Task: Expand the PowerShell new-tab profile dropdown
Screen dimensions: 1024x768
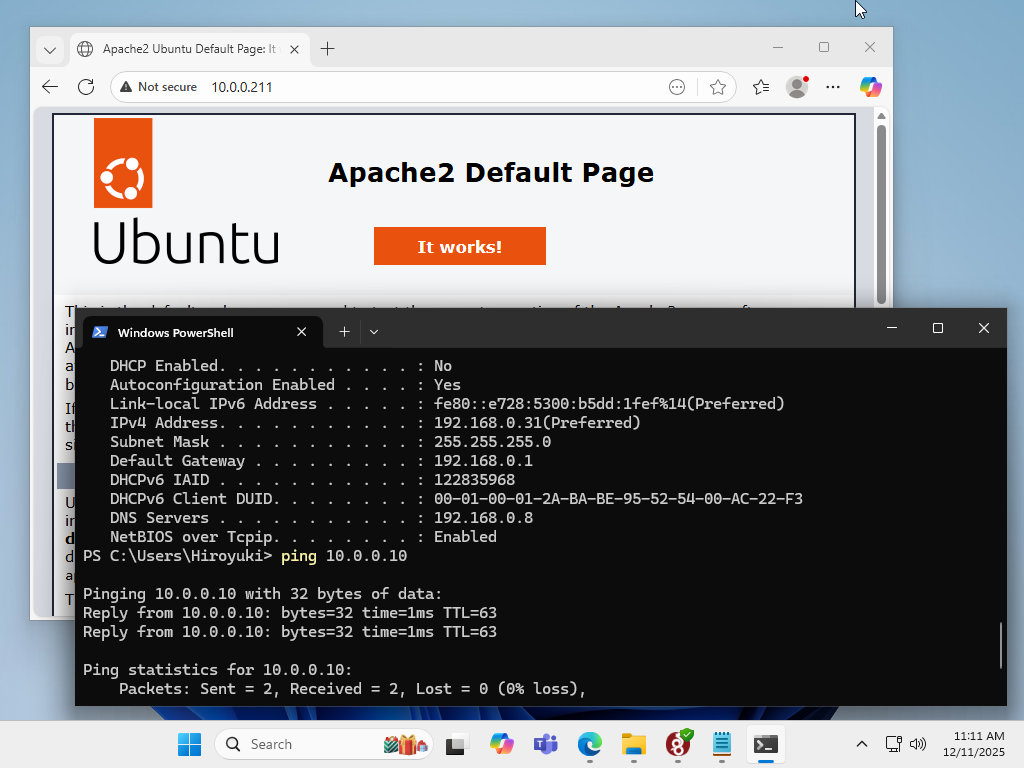Action: pos(374,332)
